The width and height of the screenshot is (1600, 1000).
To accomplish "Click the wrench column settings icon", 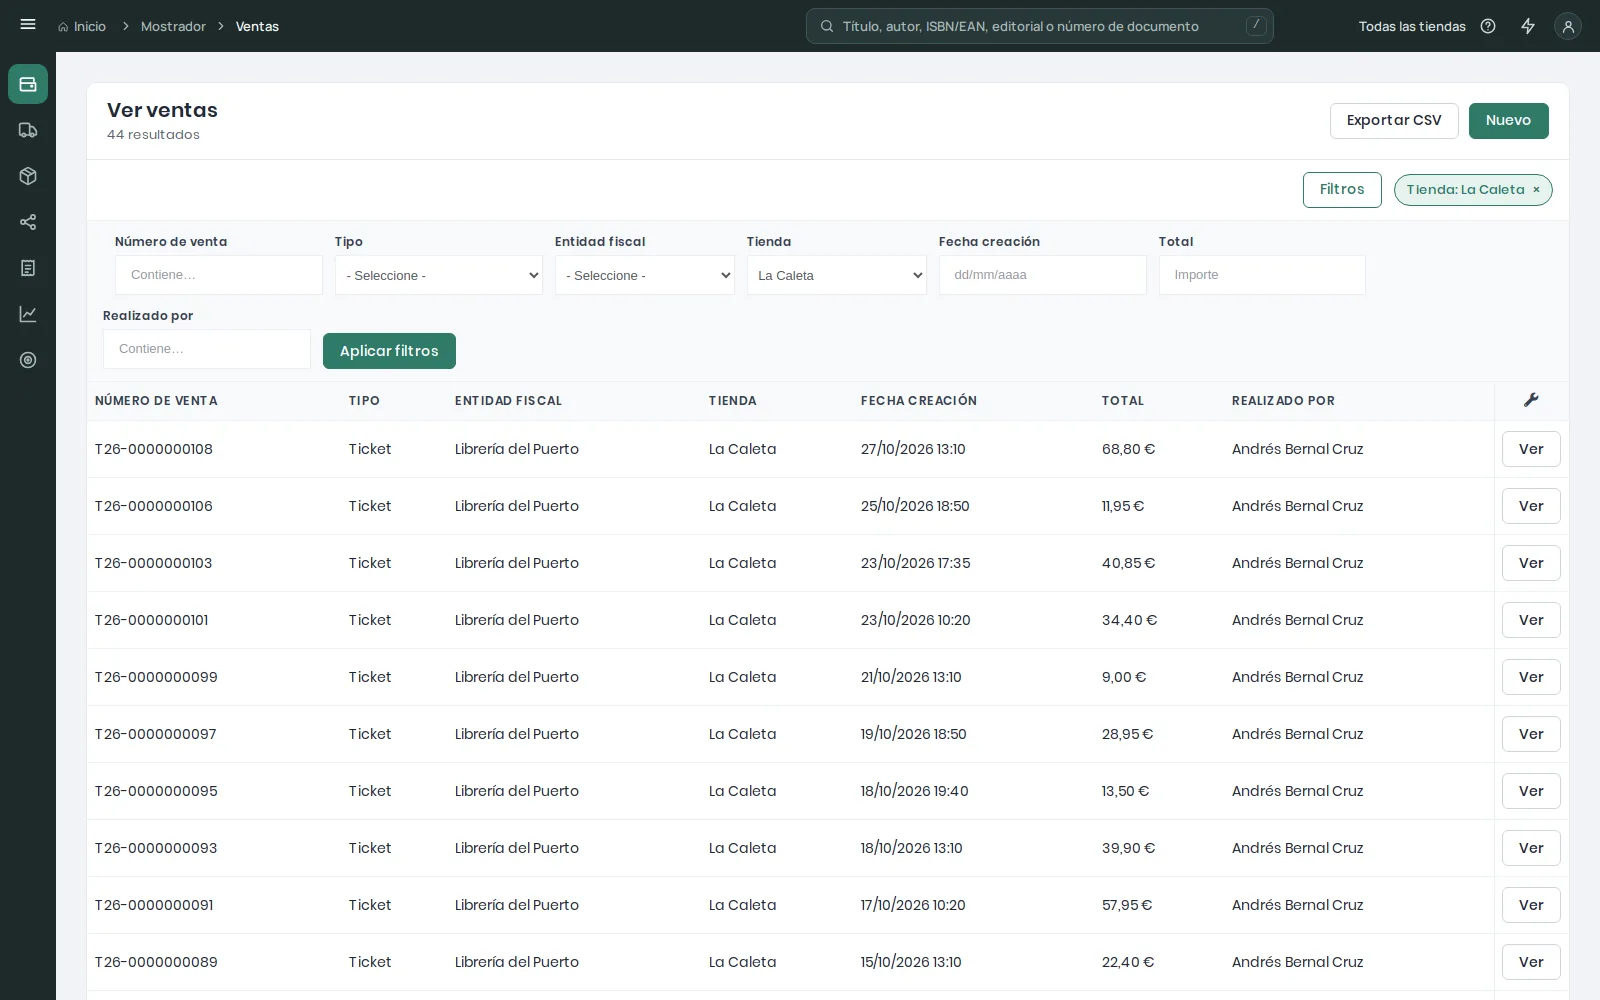I will coord(1531,400).
